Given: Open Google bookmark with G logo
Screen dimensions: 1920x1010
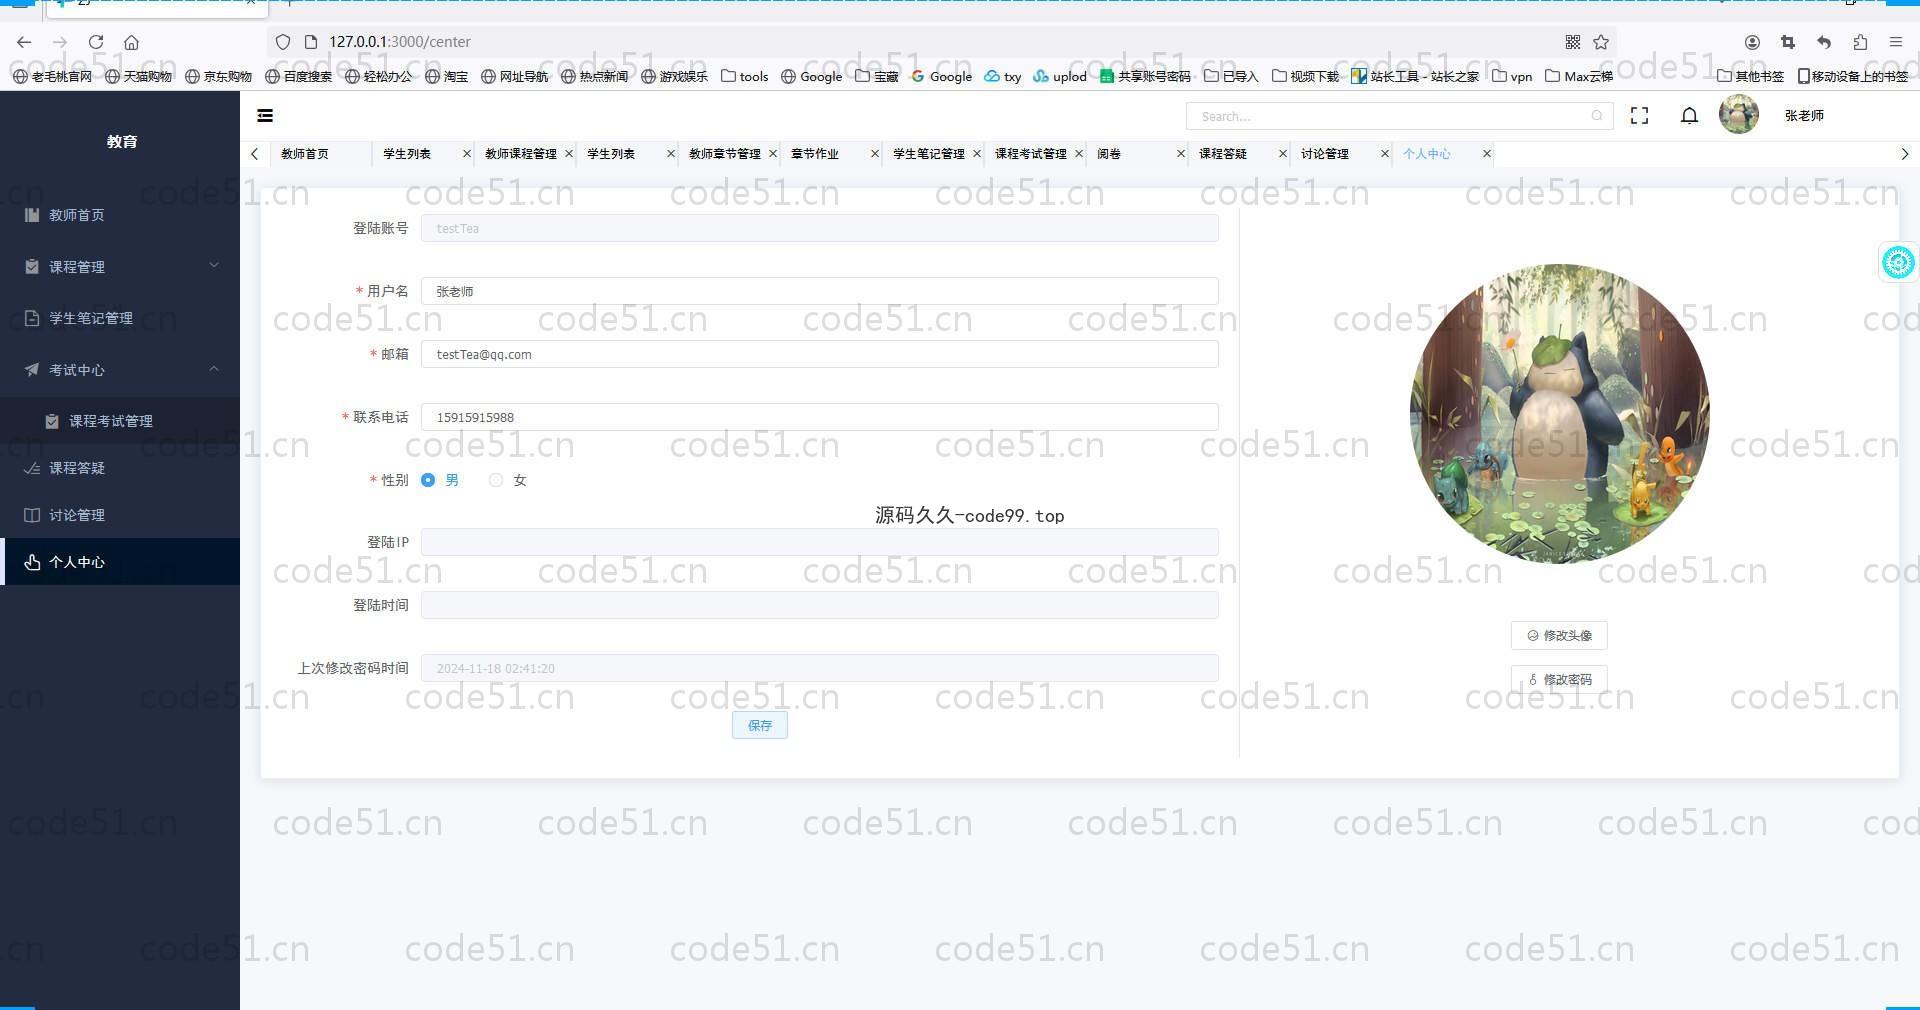Looking at the screenshot, I should coord(941,76).
